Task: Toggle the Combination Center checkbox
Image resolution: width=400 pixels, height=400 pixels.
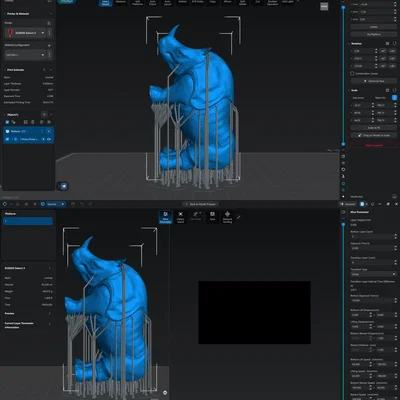Action: (x=352, y=73)
